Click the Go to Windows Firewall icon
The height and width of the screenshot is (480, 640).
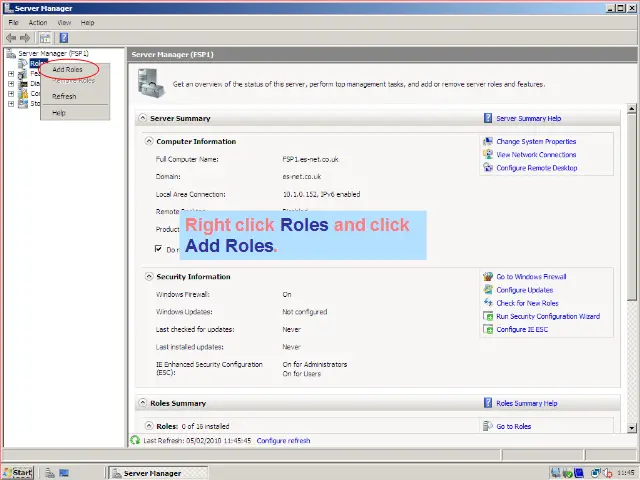tap(488, 276)
